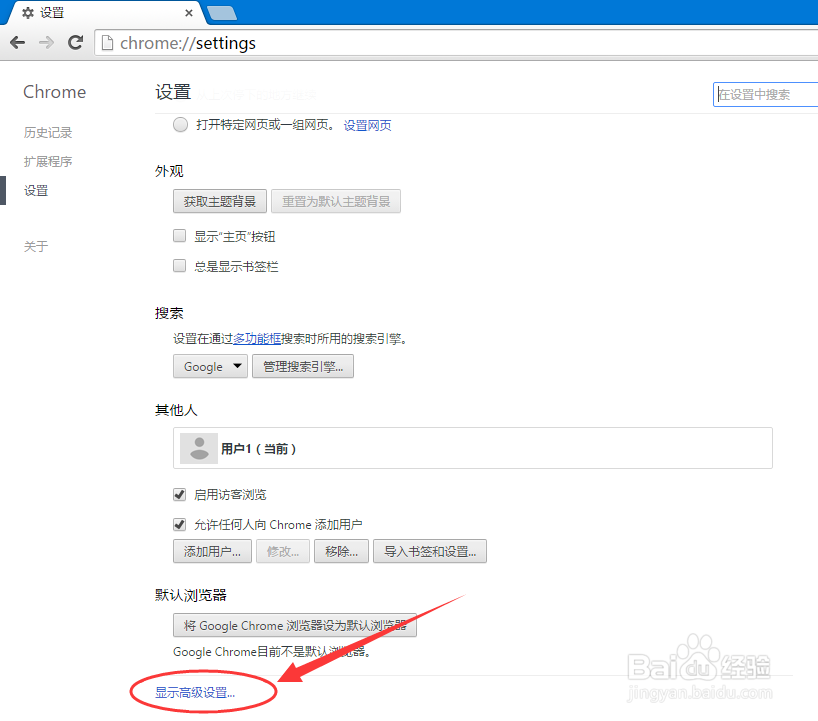Image resolution: width=818 pixels, height=721 pixels.
Task: Go back using the back arrow
Action: click(18, 42)
